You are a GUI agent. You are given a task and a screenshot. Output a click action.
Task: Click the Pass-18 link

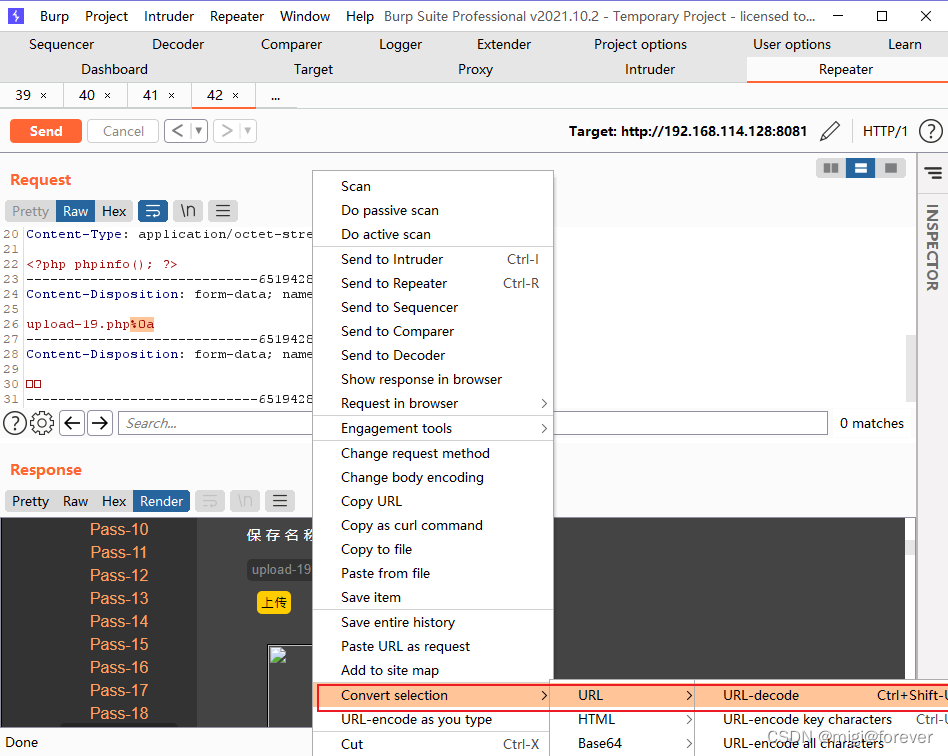pyautogui.click(x=119, y=713)
